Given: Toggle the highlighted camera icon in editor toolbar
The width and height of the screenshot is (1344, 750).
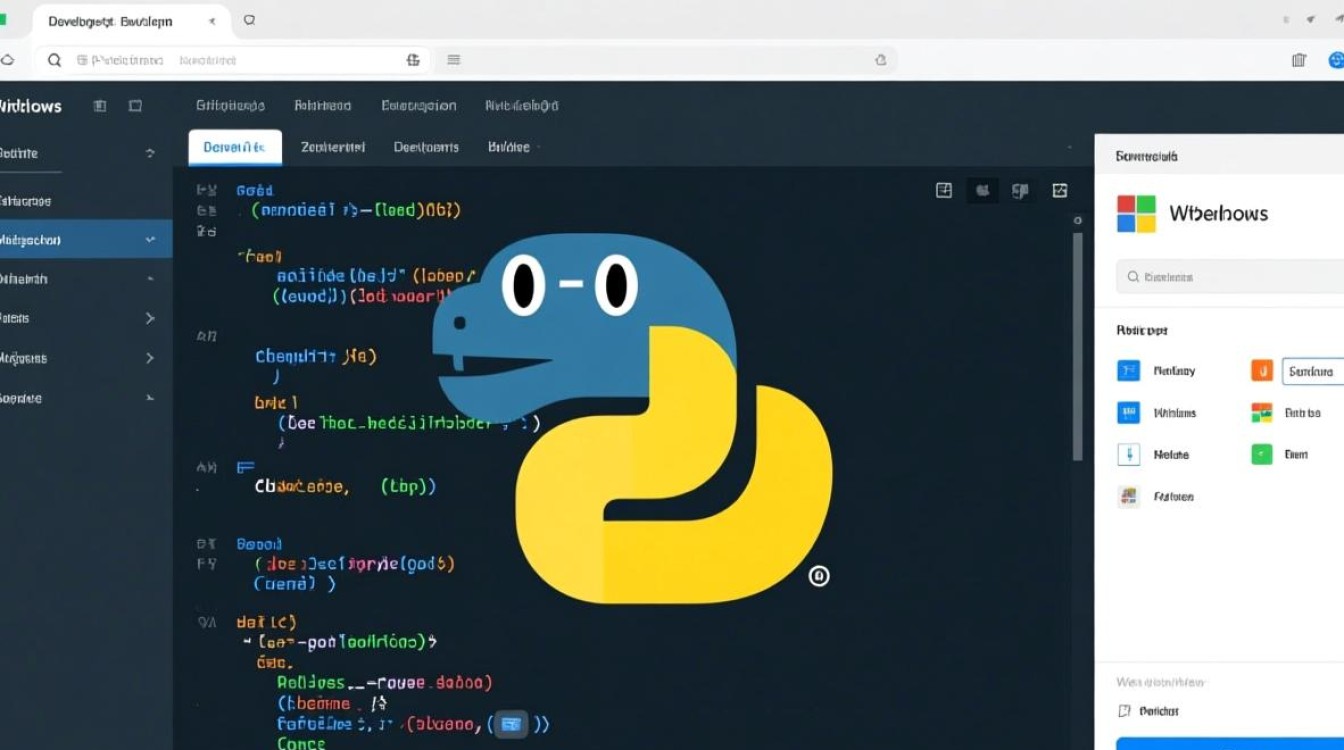Looking at the screenshot, I should 982,190.
